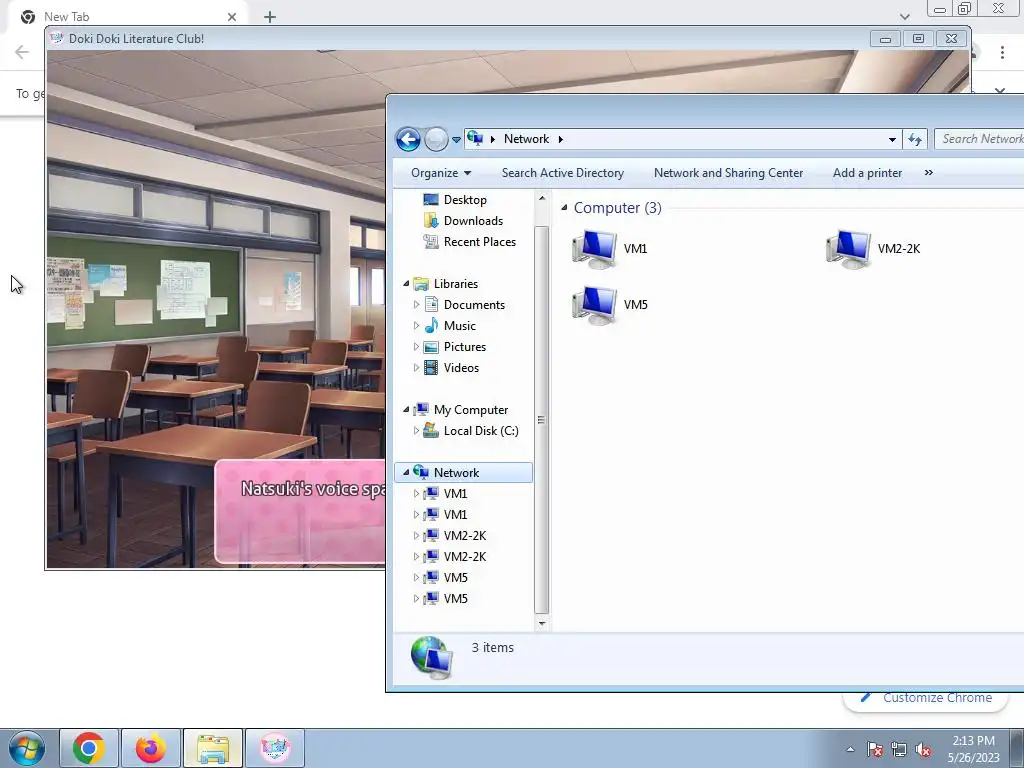
Task: Click Add a printer
Action: click(867, 173)
